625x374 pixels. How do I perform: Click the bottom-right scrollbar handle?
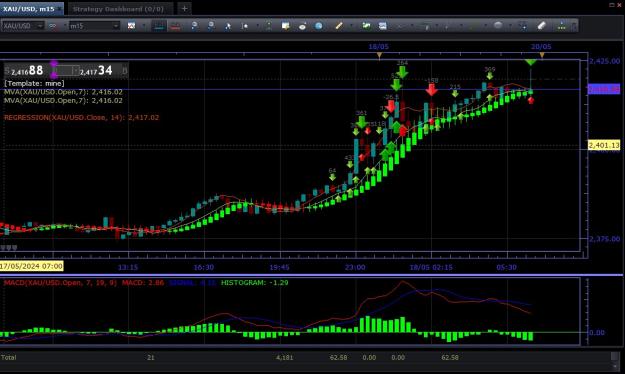click(x=615, y=356)
